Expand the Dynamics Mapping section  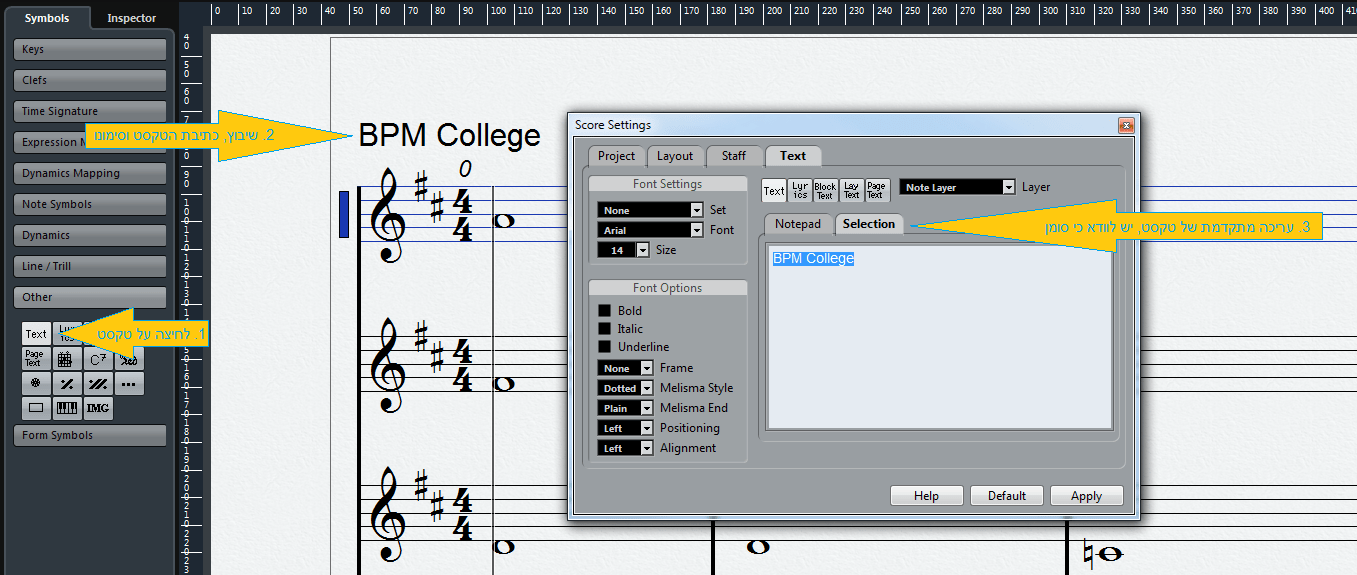tap(90, 173)
